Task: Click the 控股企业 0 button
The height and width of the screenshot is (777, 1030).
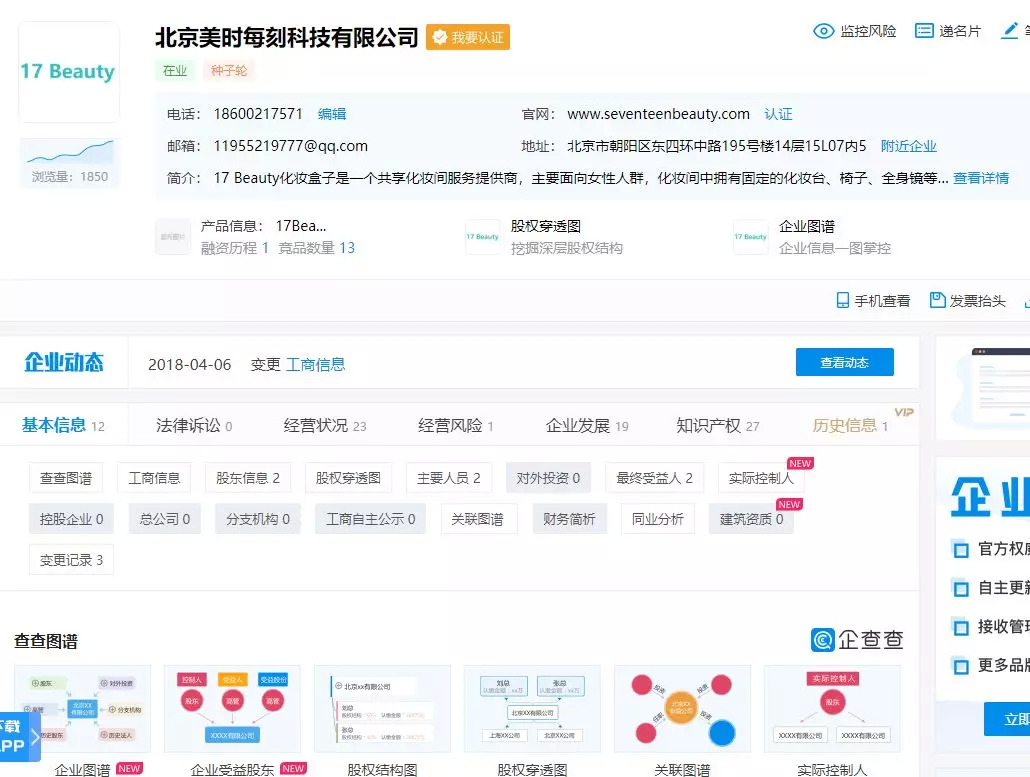Action: [72, 519]
